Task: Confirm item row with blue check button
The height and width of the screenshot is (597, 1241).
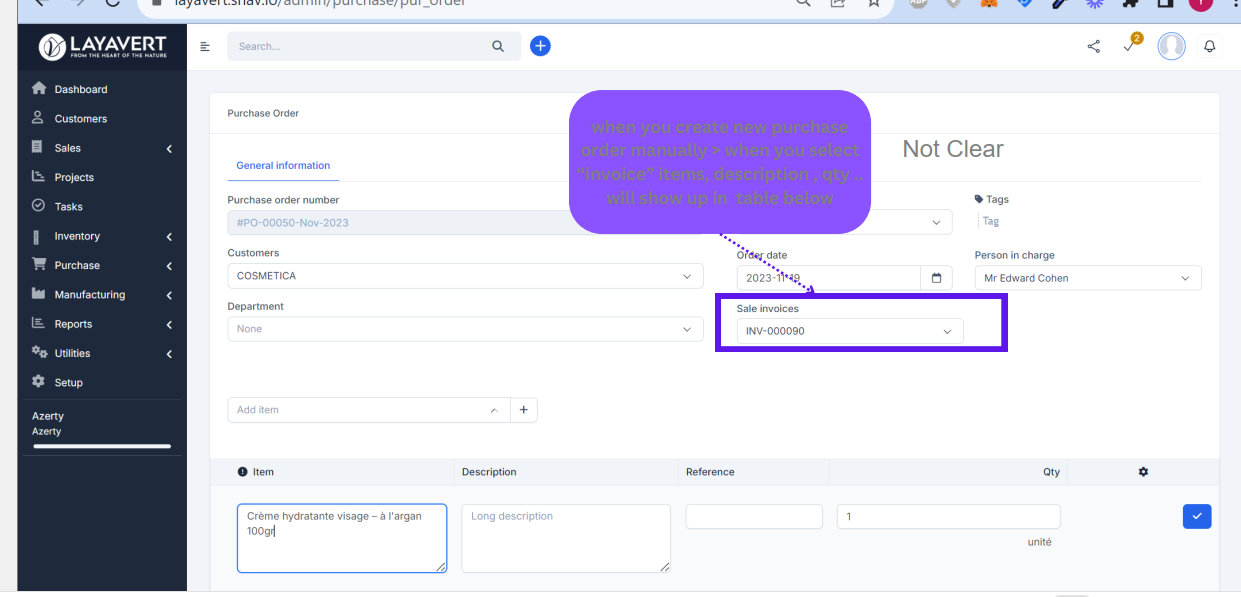Action: click(x=1196, y=516)
